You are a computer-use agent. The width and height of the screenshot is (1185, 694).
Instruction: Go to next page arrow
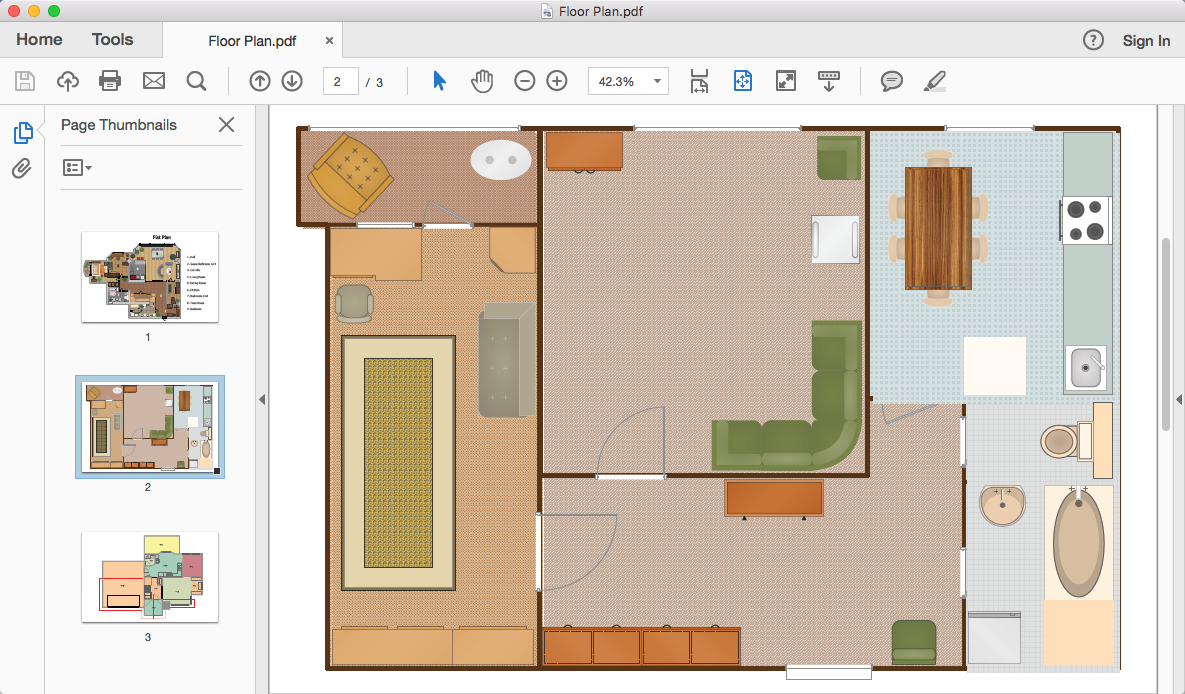[292, 81]
